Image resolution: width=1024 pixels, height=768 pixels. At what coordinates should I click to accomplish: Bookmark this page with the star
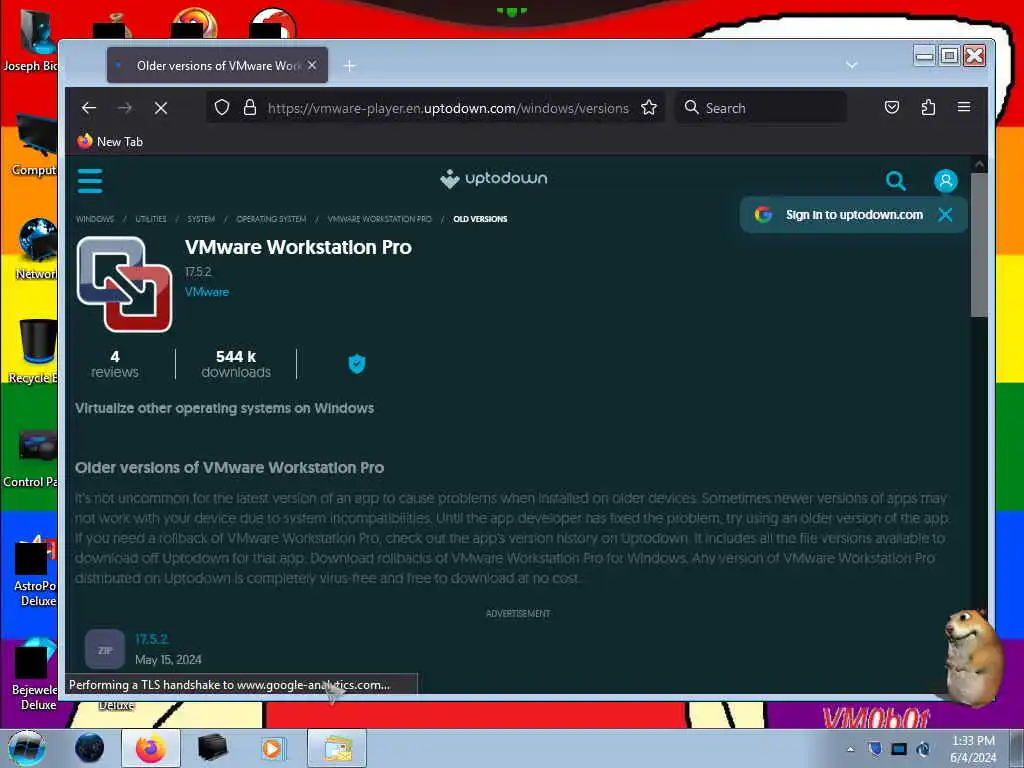coord(648,107)
